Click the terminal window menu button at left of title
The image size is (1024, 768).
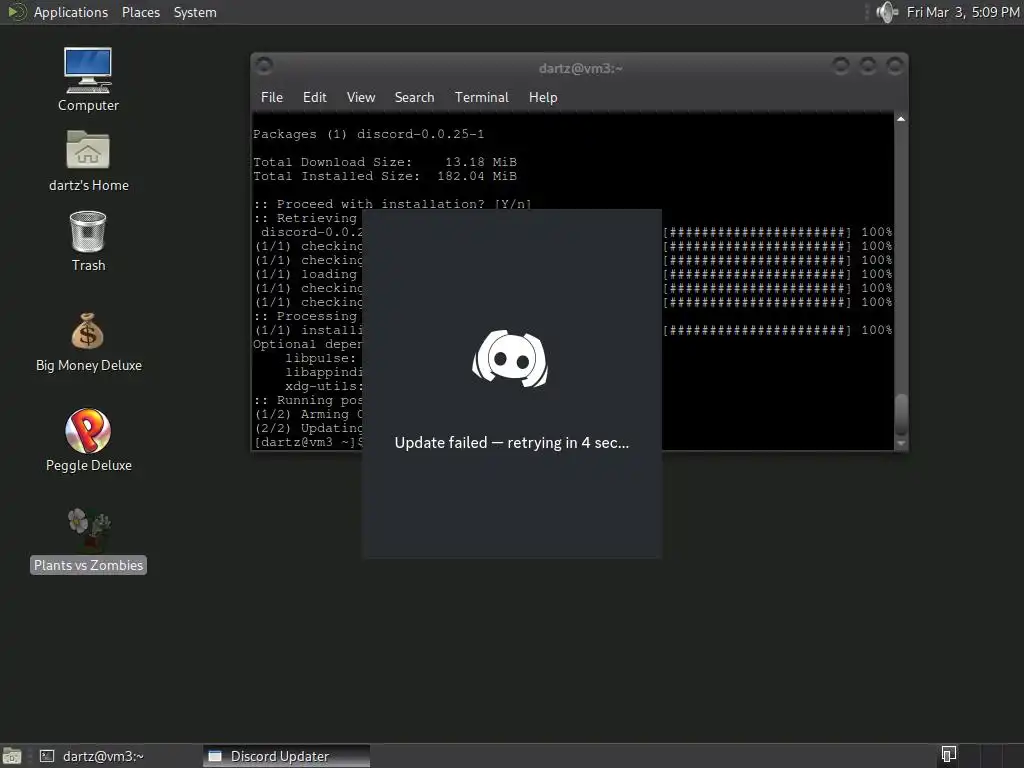(x=264, y=65)
